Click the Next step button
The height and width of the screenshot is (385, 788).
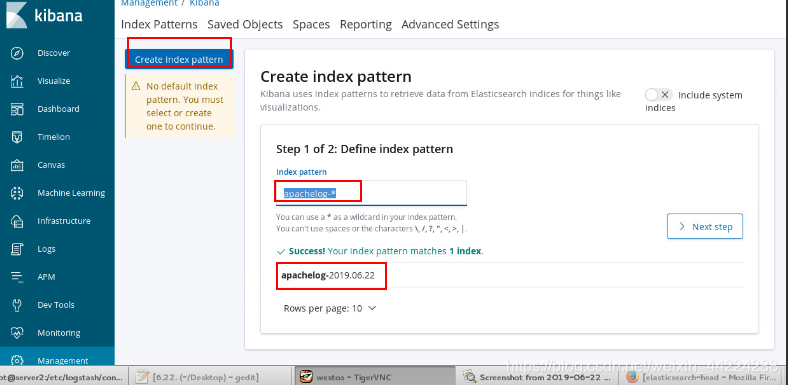pyautogui.click(x=705, y=227)
